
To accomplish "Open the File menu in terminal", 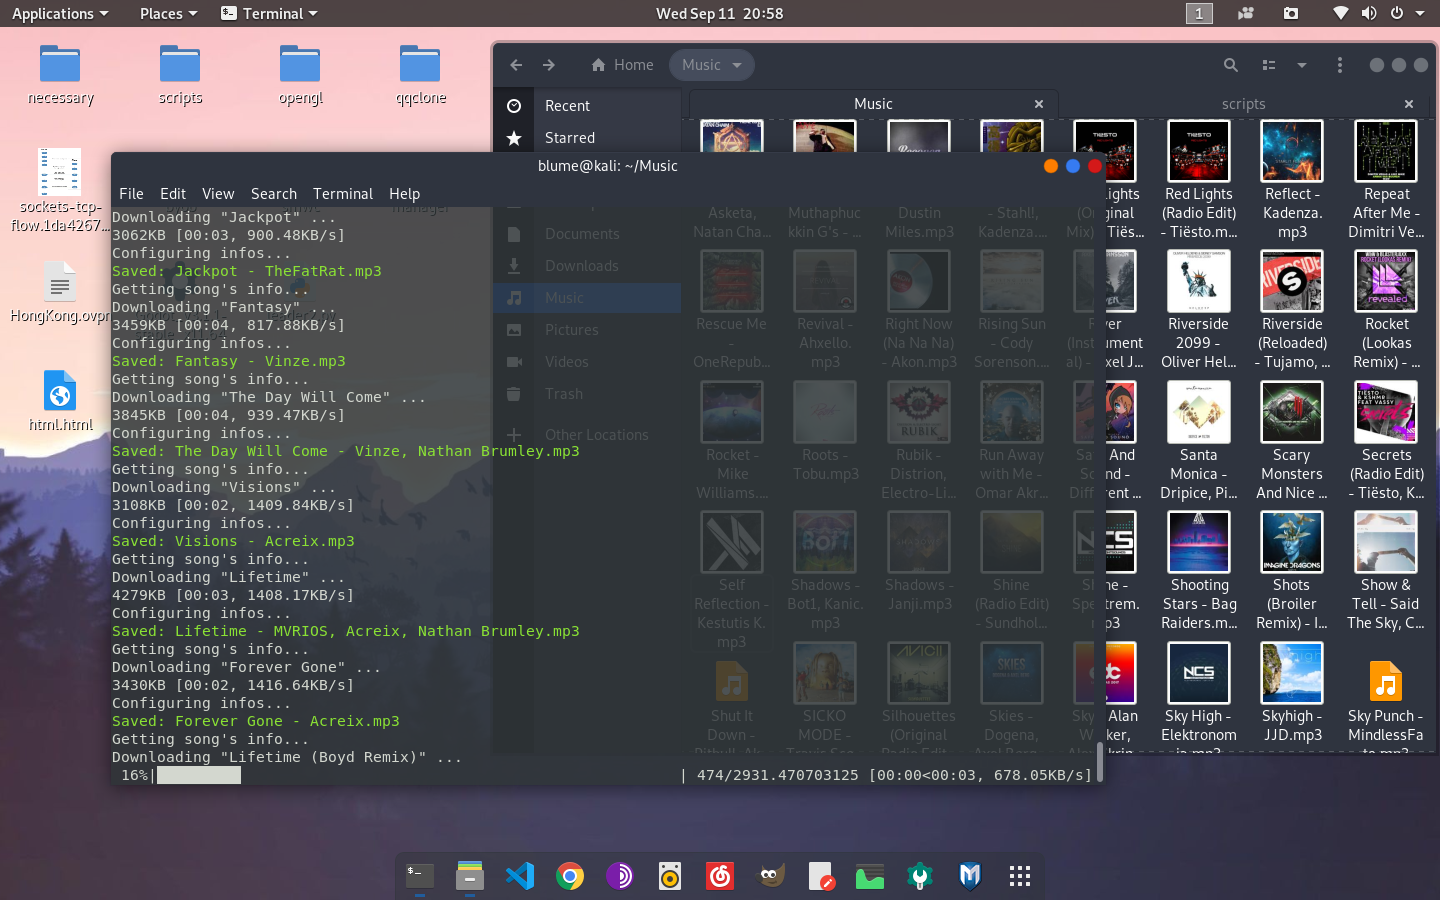I will (131, 194).
